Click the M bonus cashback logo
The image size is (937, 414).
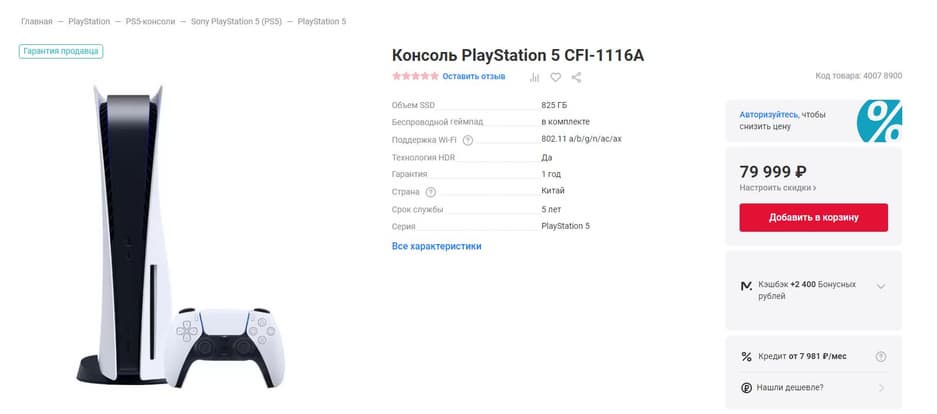click(746, 286)
